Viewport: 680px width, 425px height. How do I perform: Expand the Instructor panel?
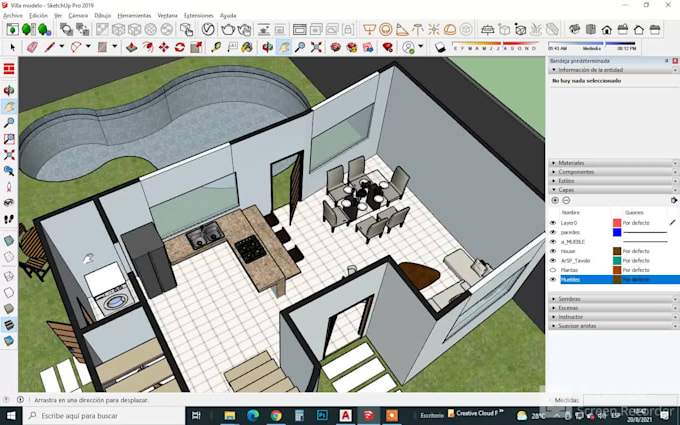coord(614,317)
